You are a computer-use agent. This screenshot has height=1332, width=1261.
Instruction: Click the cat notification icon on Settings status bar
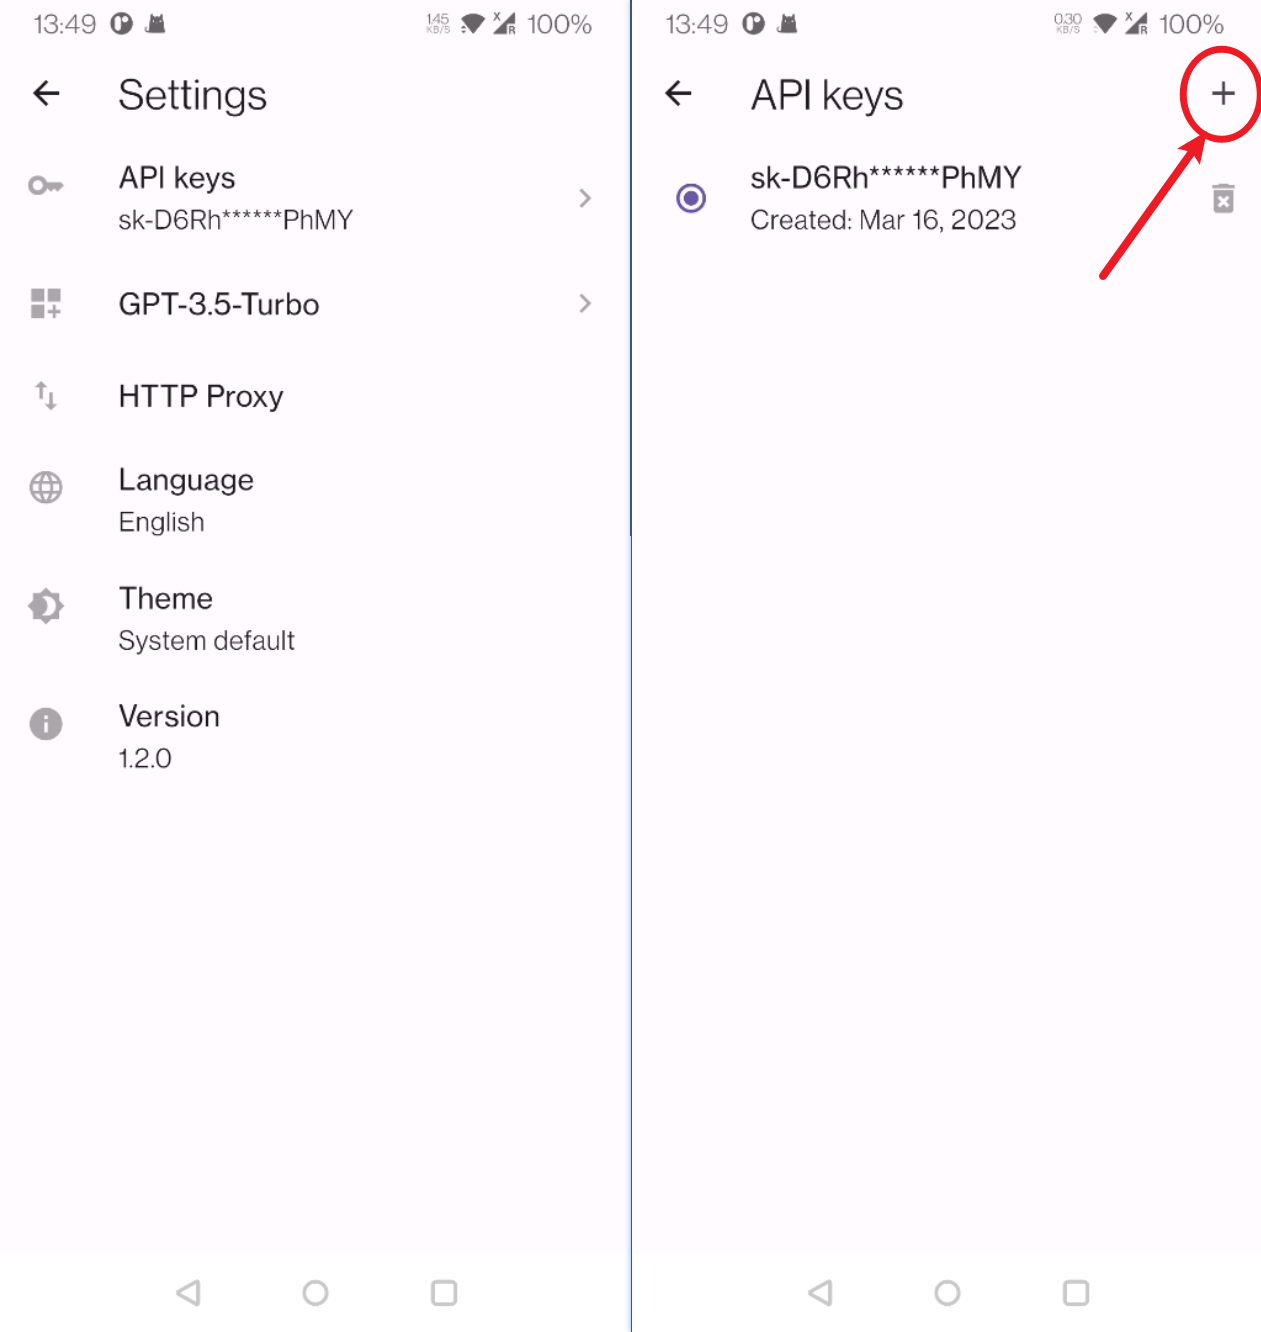(155, 23)
